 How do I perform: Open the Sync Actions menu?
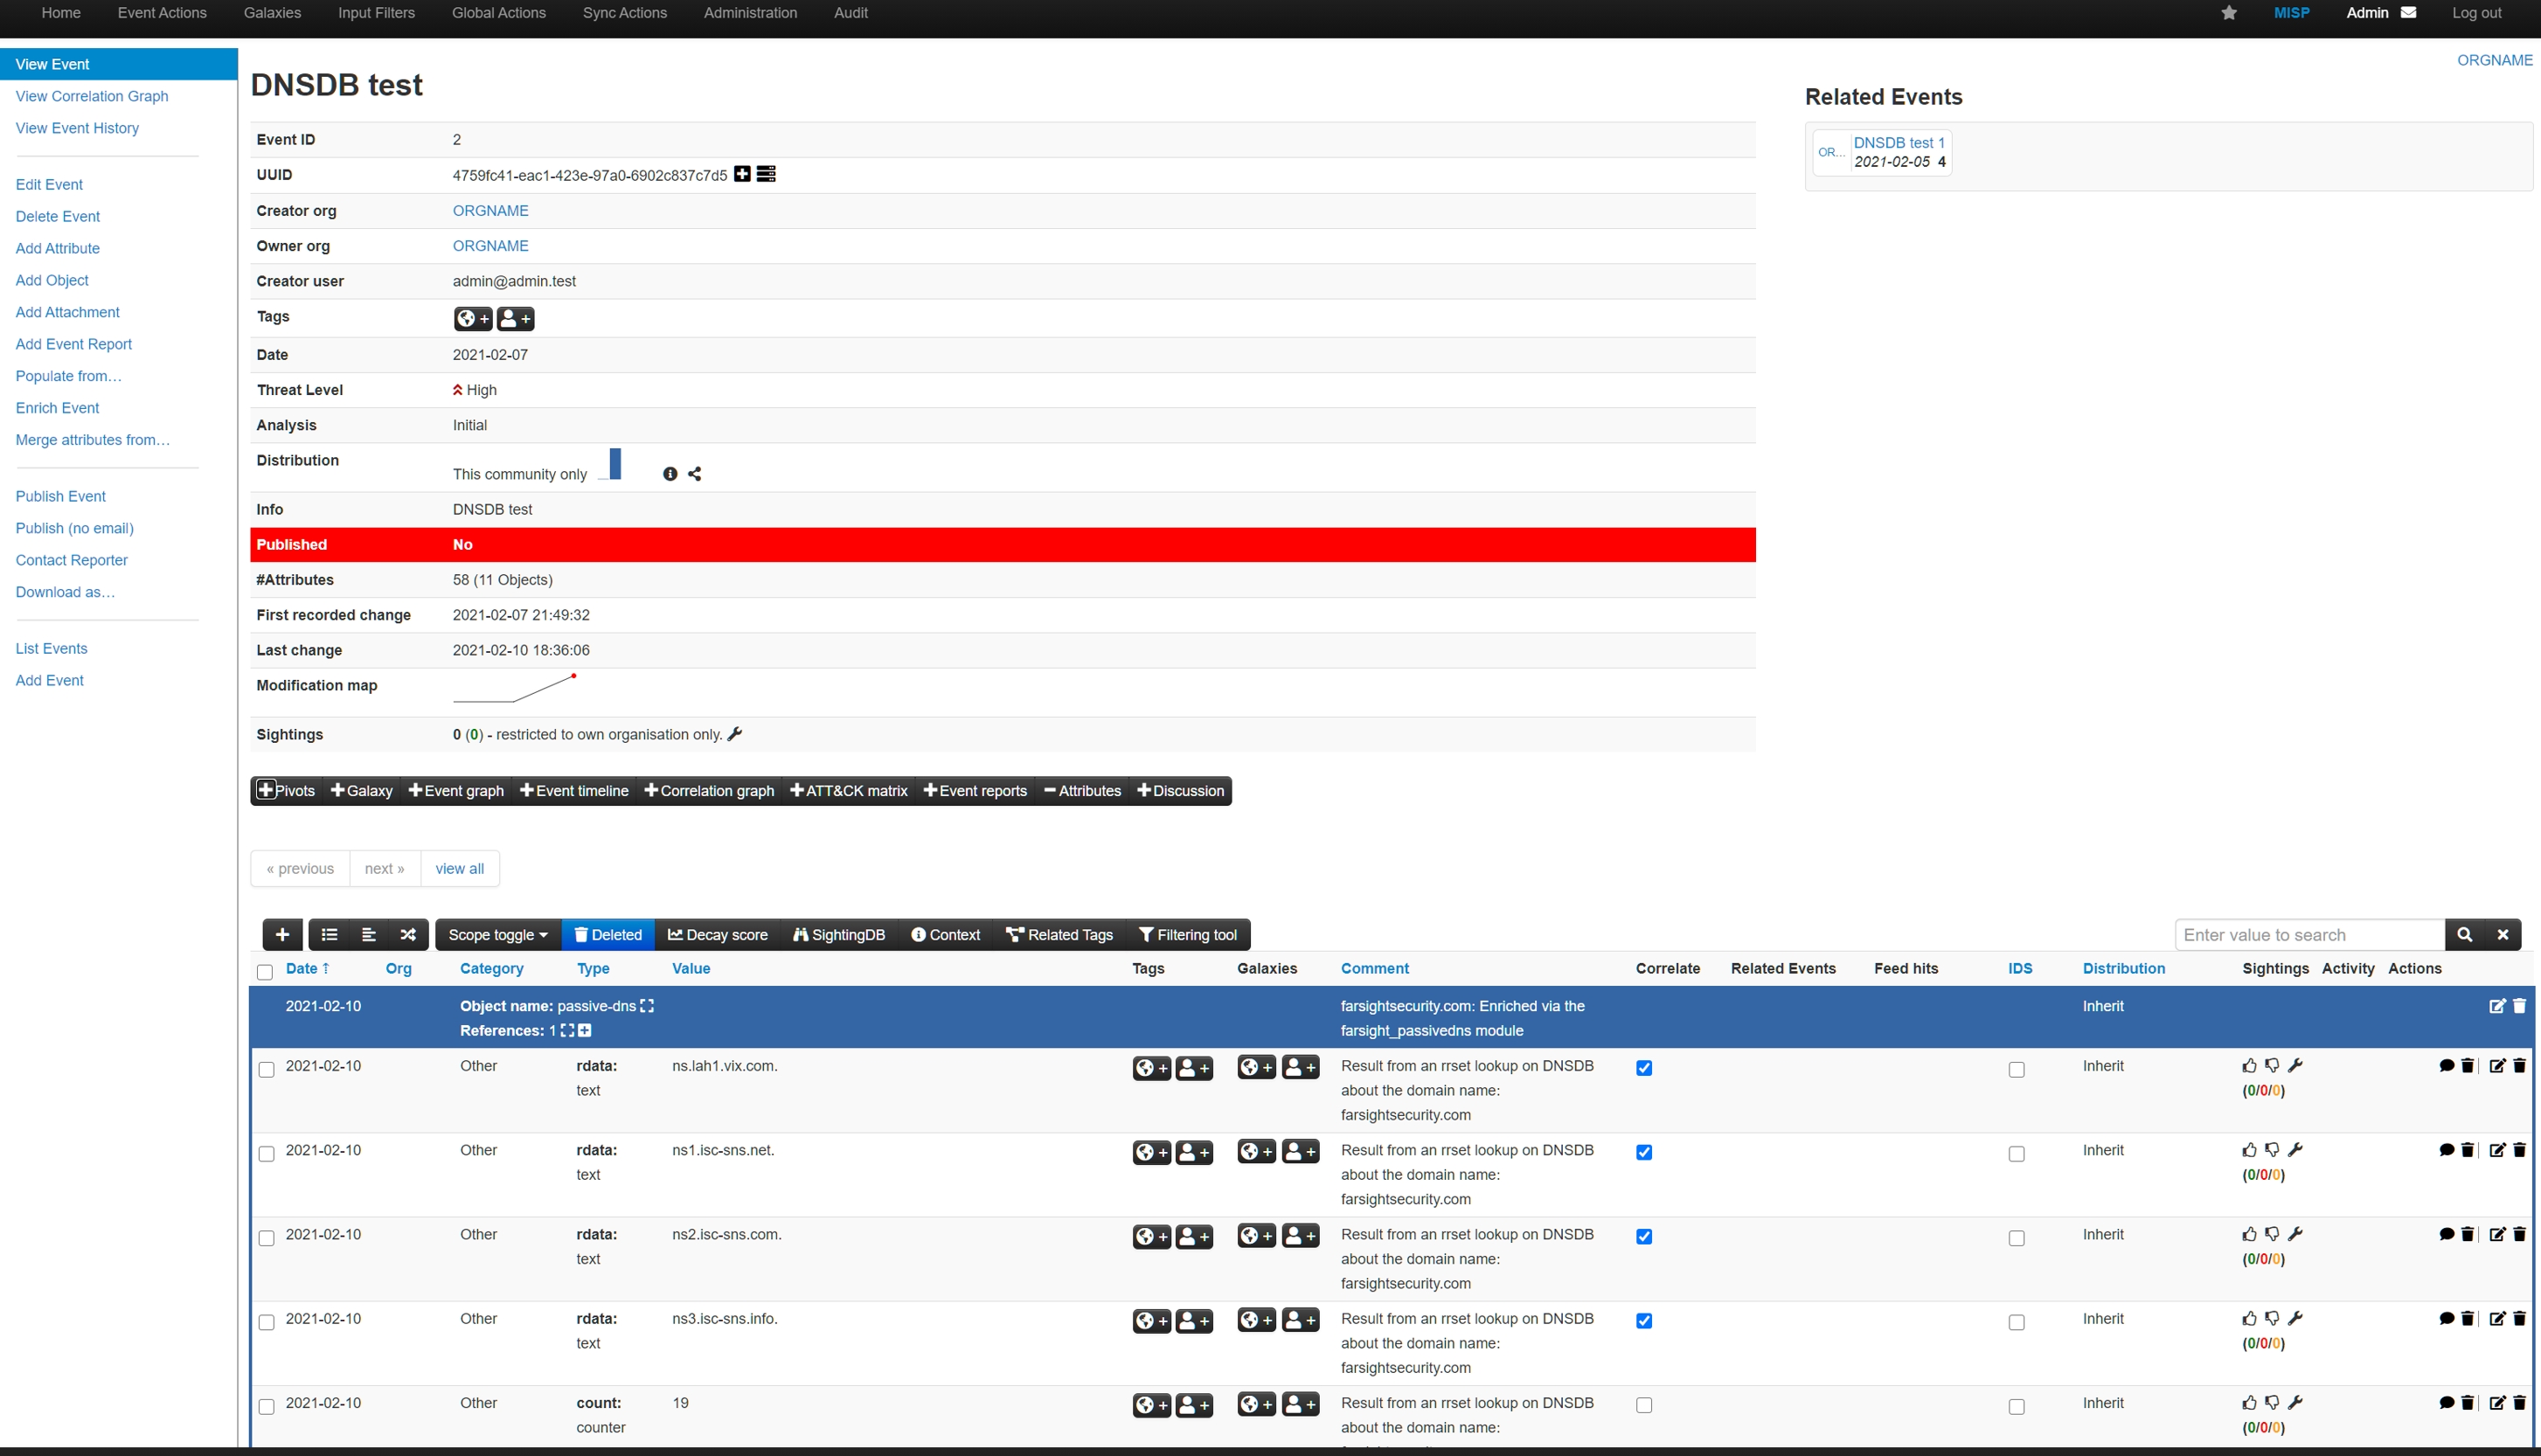[624, 13]
